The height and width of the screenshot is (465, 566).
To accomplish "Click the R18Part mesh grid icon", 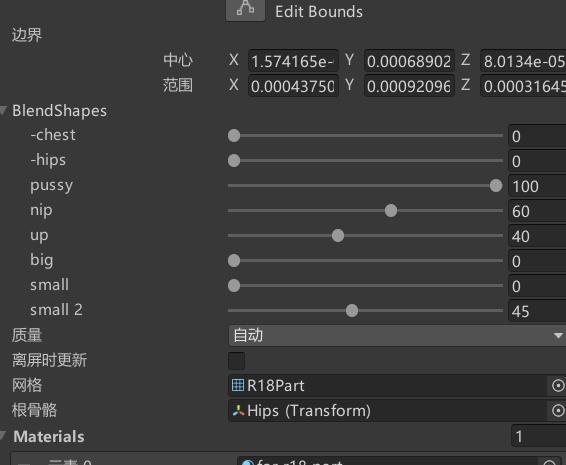I will pyautogui.click(x=238, y=385).
